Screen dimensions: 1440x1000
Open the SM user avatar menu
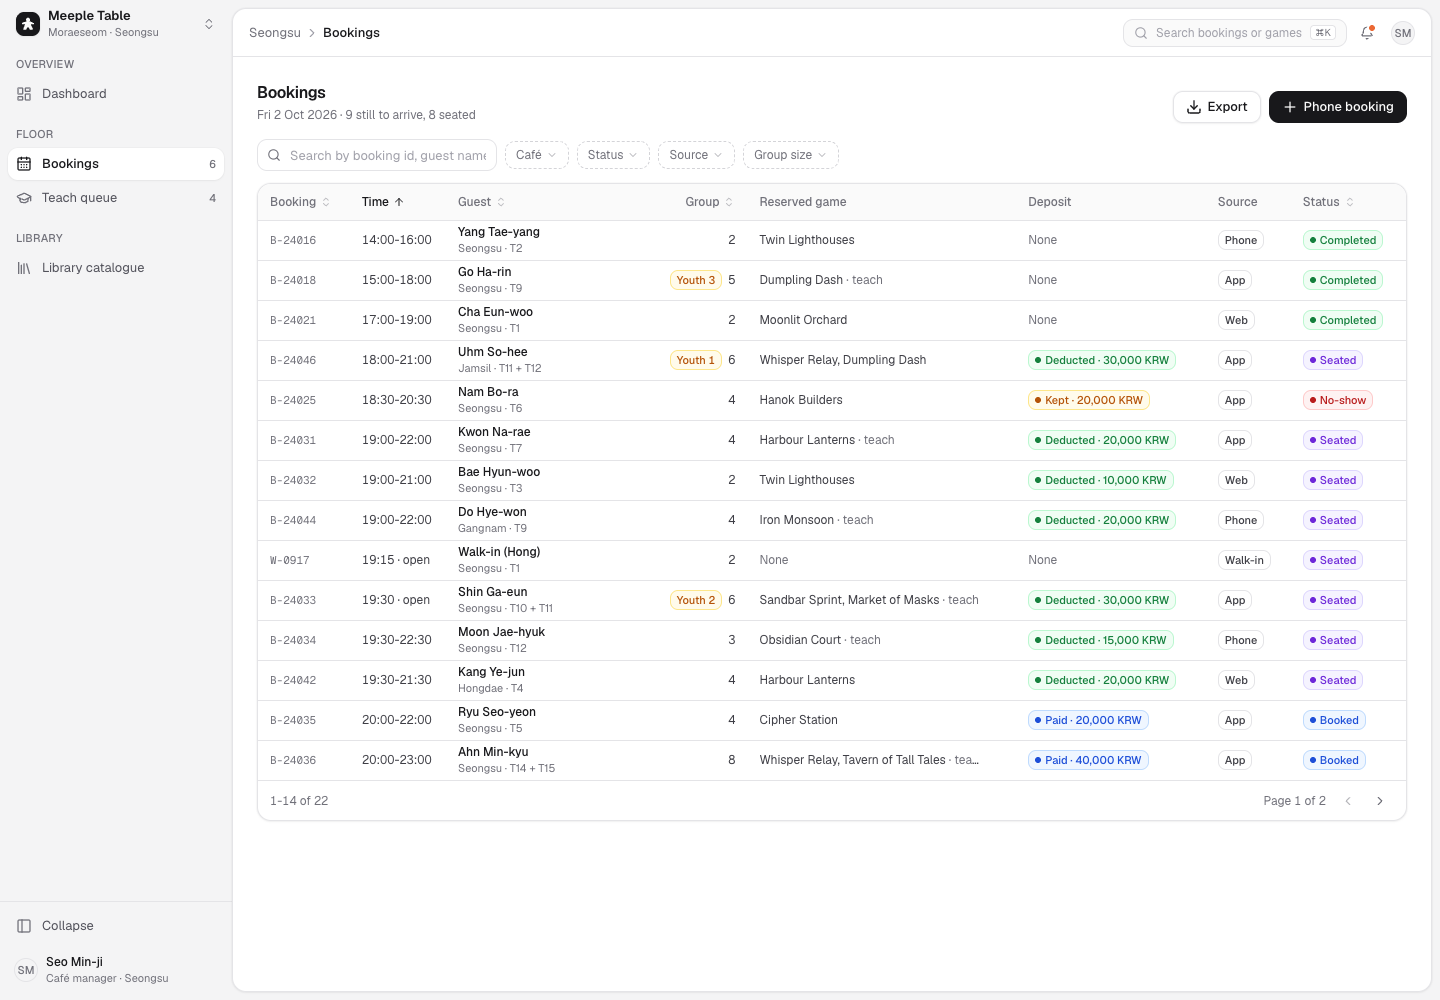tap(1403, 33)
